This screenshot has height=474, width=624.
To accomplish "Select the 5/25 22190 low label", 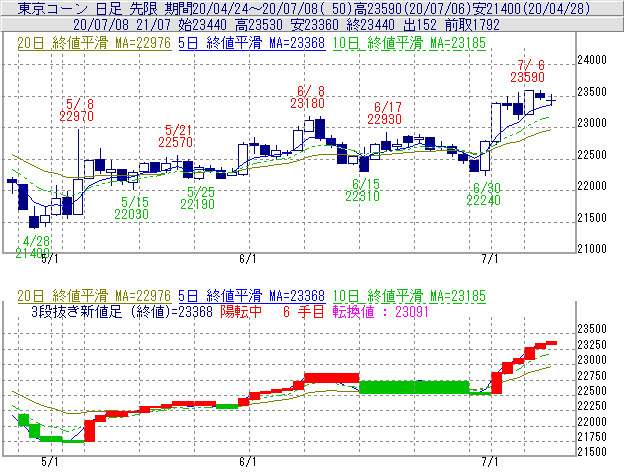I will click(x=197, y=198).
